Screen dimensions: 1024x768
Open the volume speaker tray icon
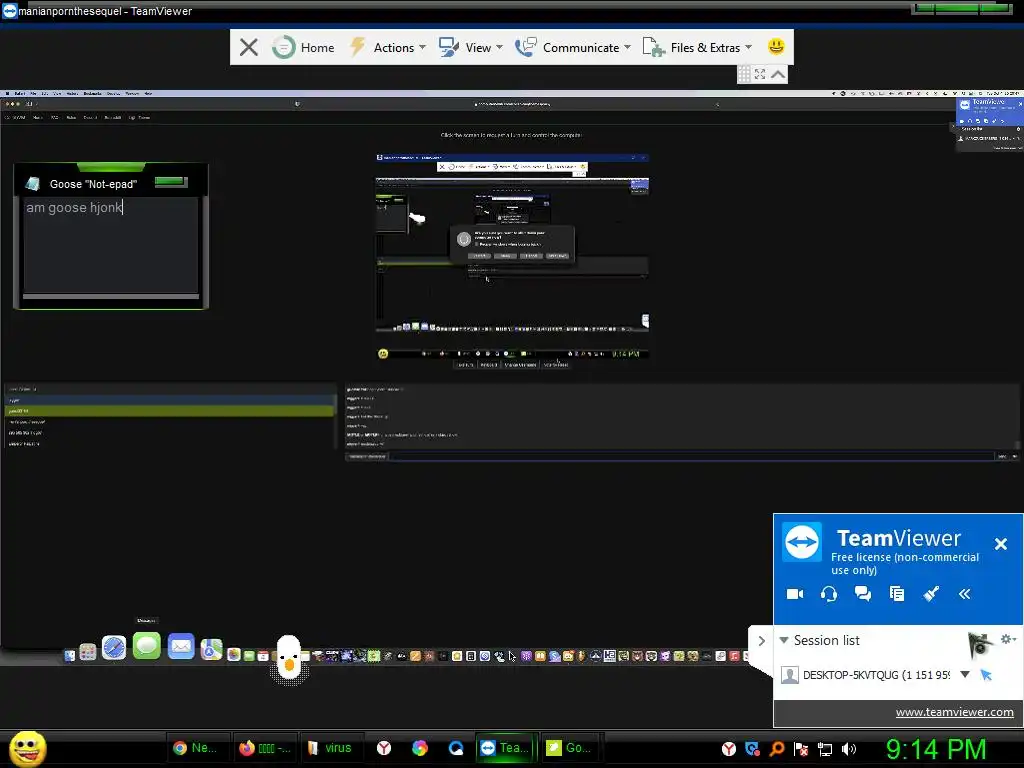(849, 749)
